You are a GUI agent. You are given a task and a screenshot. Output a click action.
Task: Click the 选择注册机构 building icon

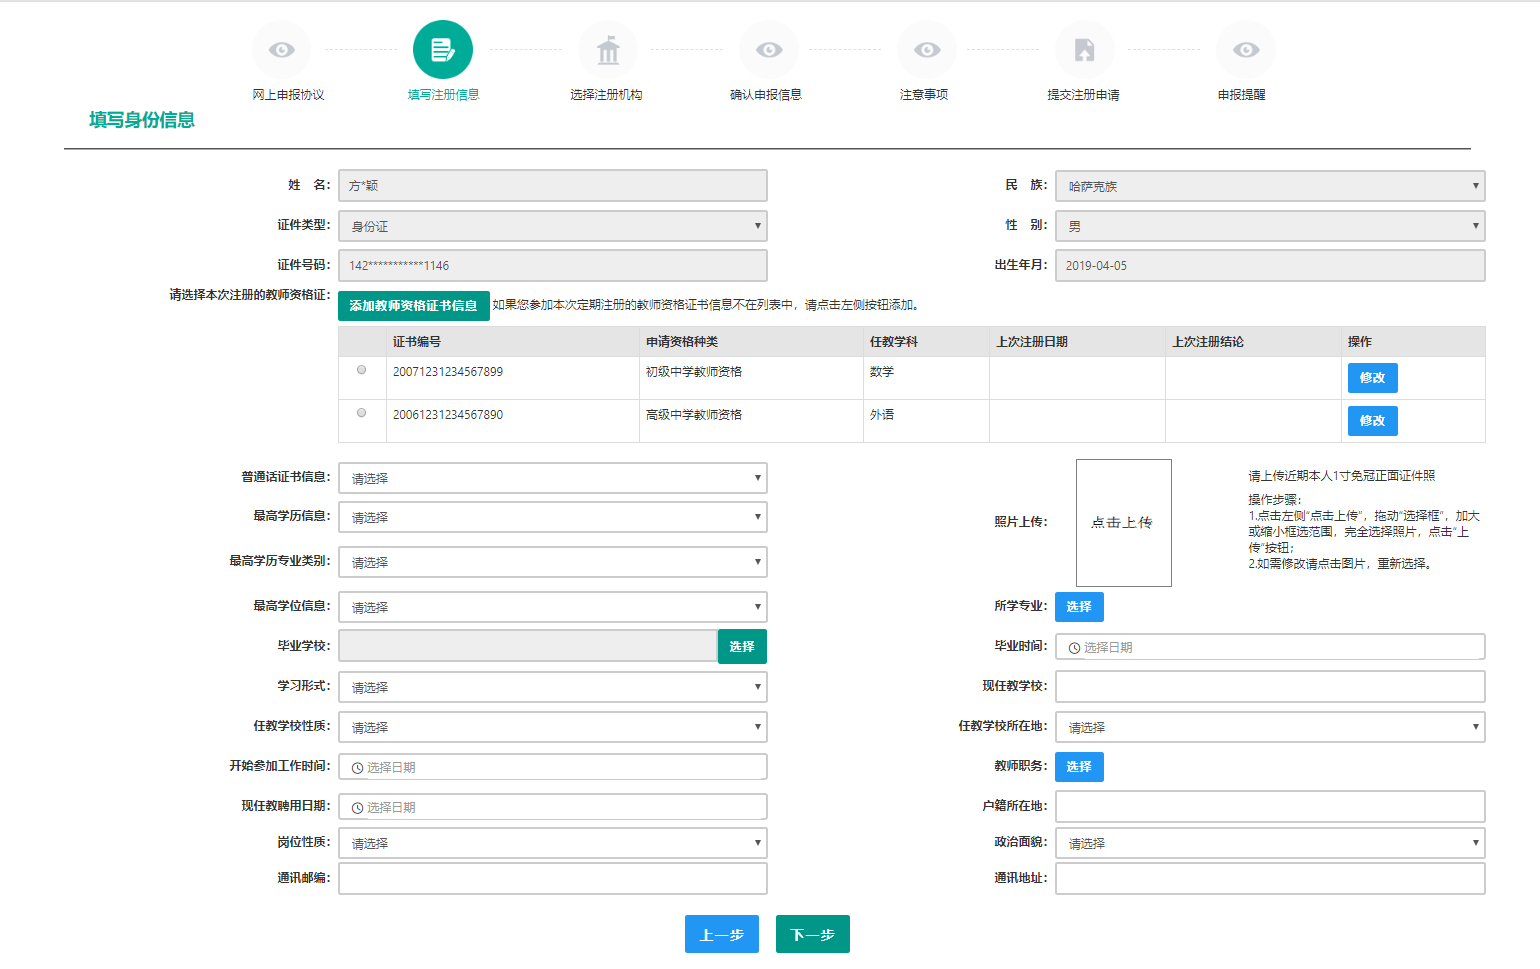[608, 50]
